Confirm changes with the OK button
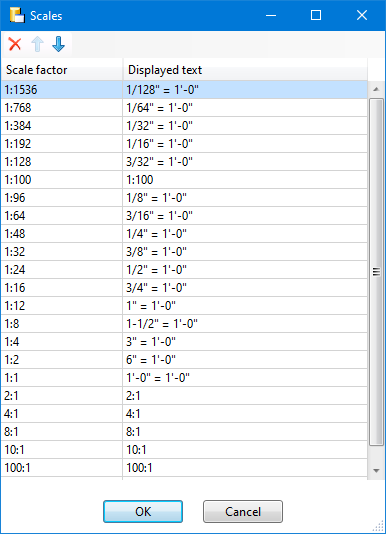Image resolution: width=386 pixels, height=534 pixels. [143, 512]
